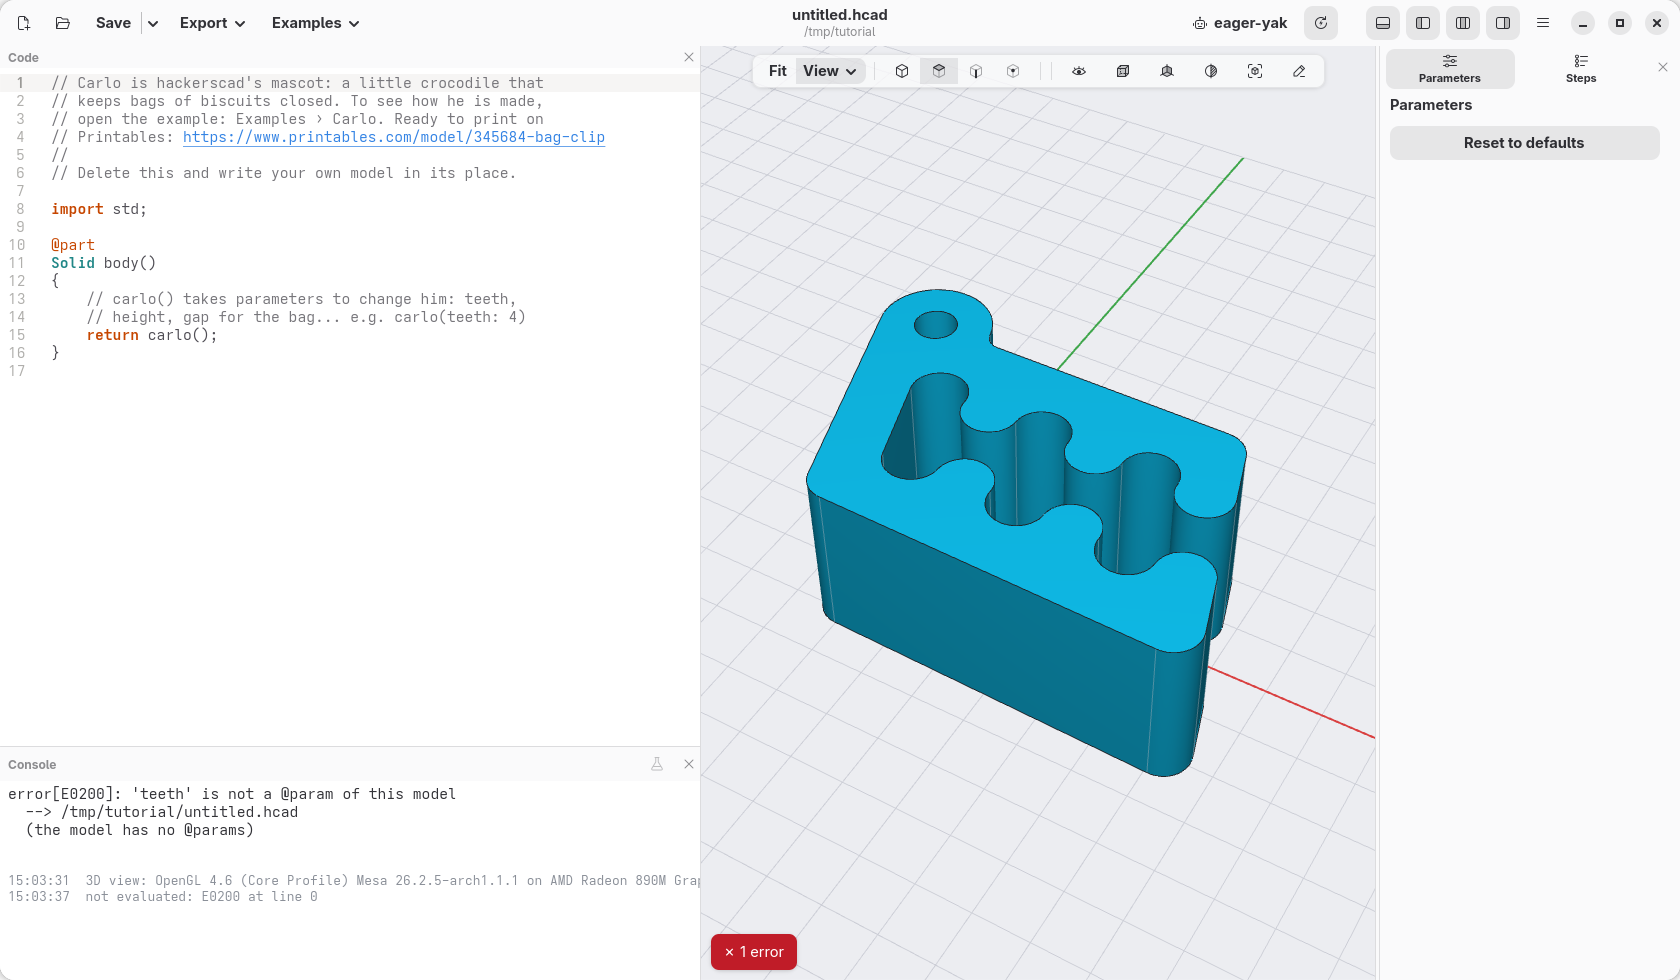The height and width of the screenshot is (980, 1680).
Task: Click the 'return carlo();' code line
Action: coord(152,335)
